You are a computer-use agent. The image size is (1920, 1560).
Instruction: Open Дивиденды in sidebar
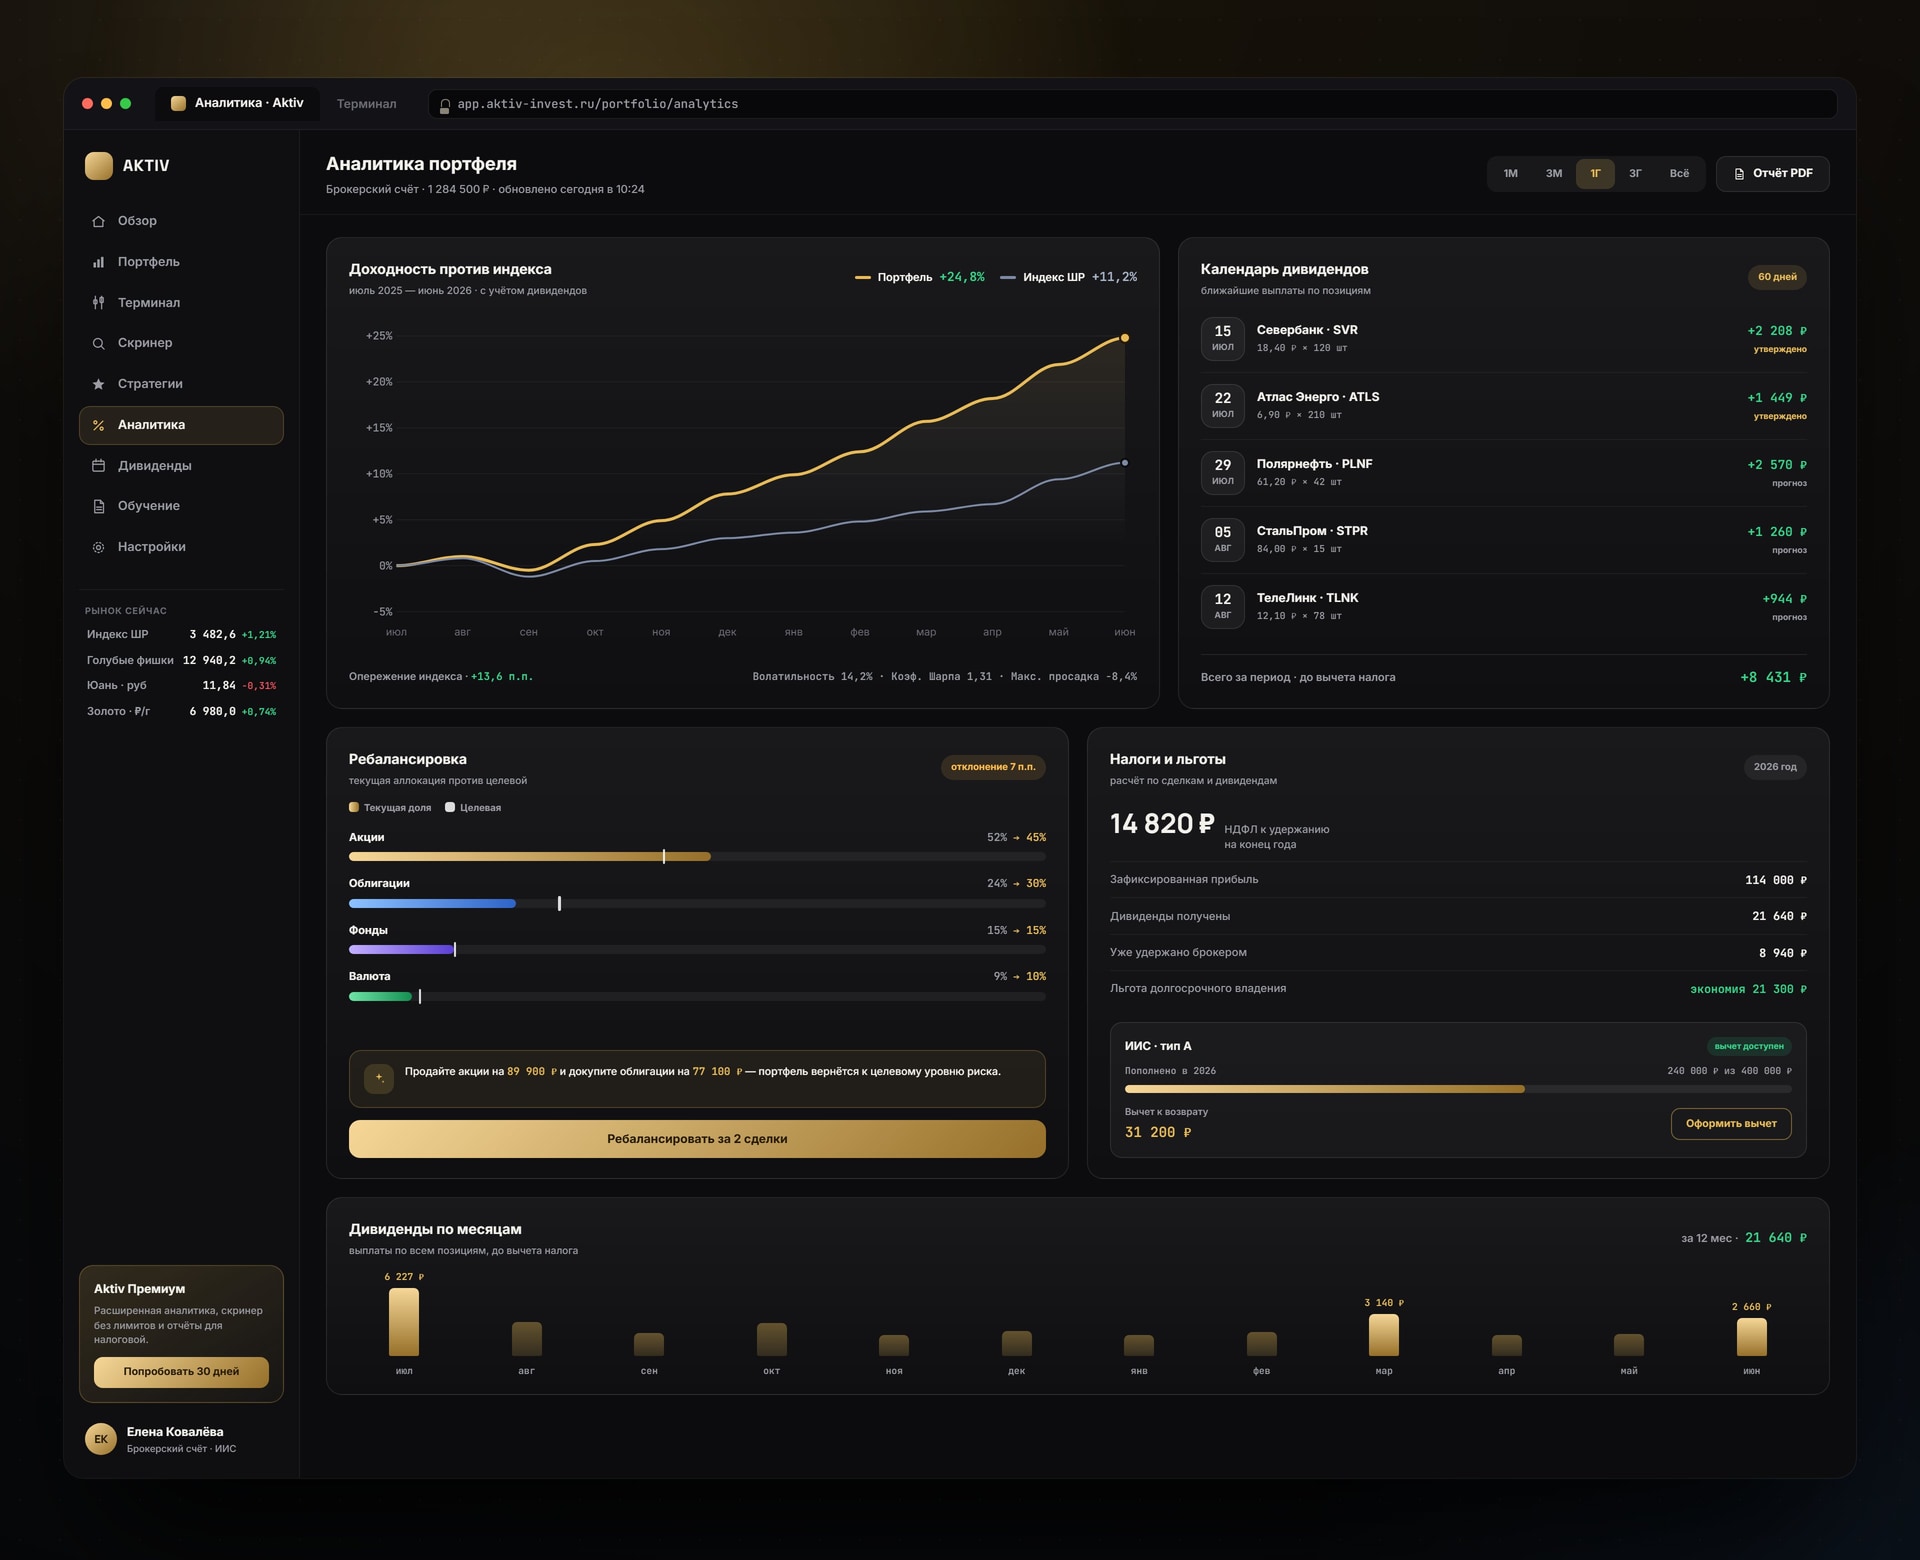click(181, 466)
